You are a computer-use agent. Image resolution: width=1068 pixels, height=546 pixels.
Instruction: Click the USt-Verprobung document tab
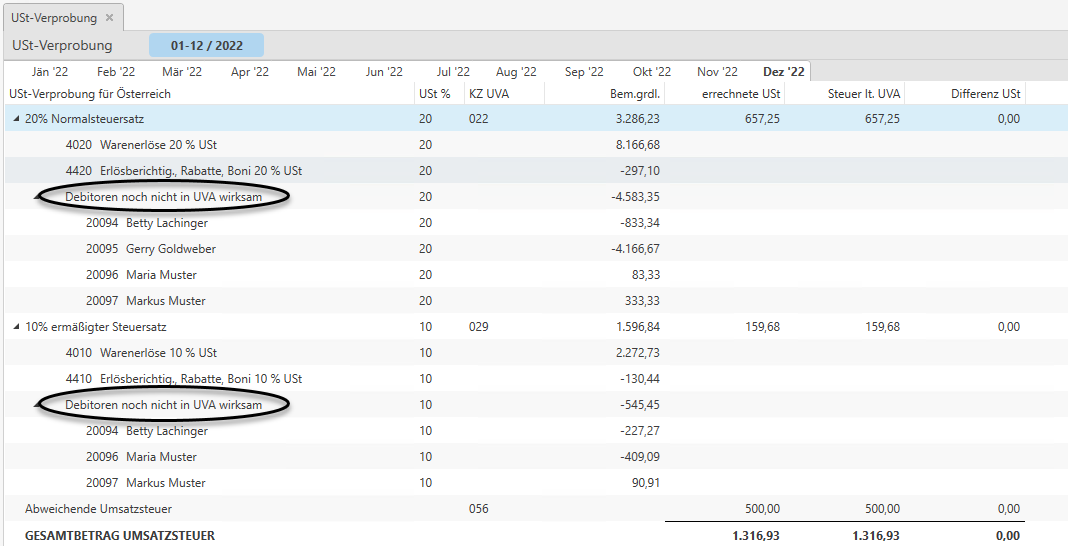[54, 18]
